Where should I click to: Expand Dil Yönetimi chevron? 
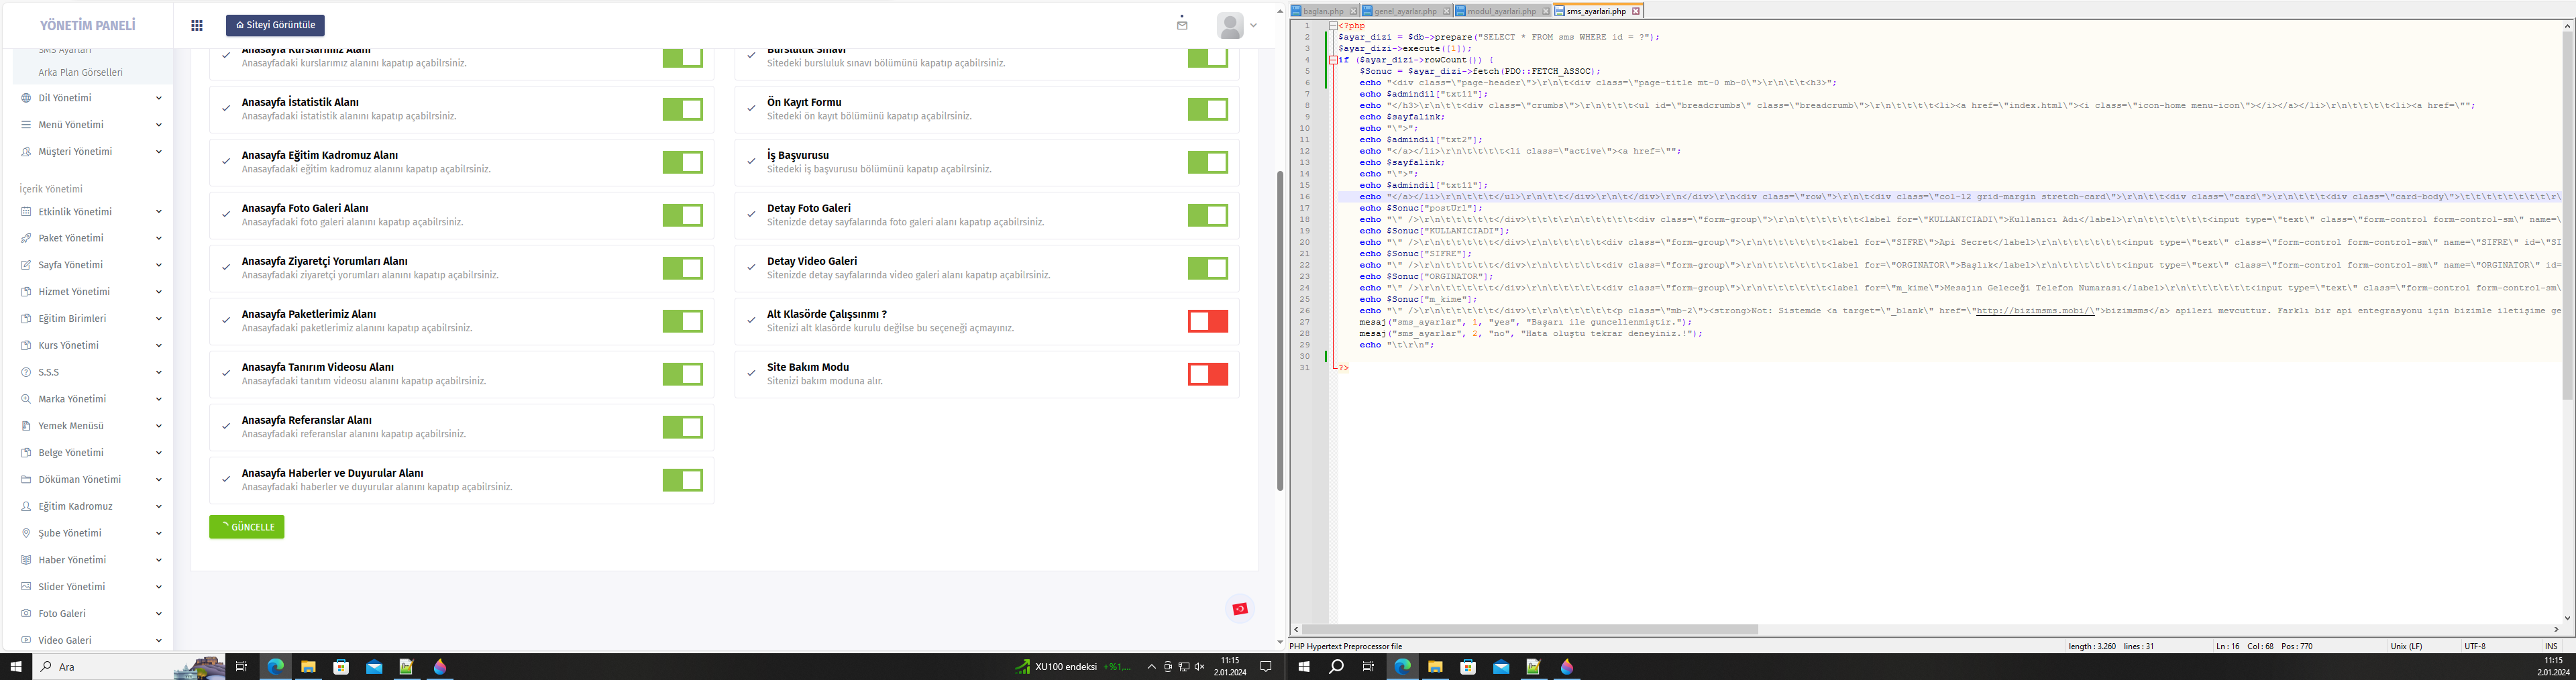point(159,98)
